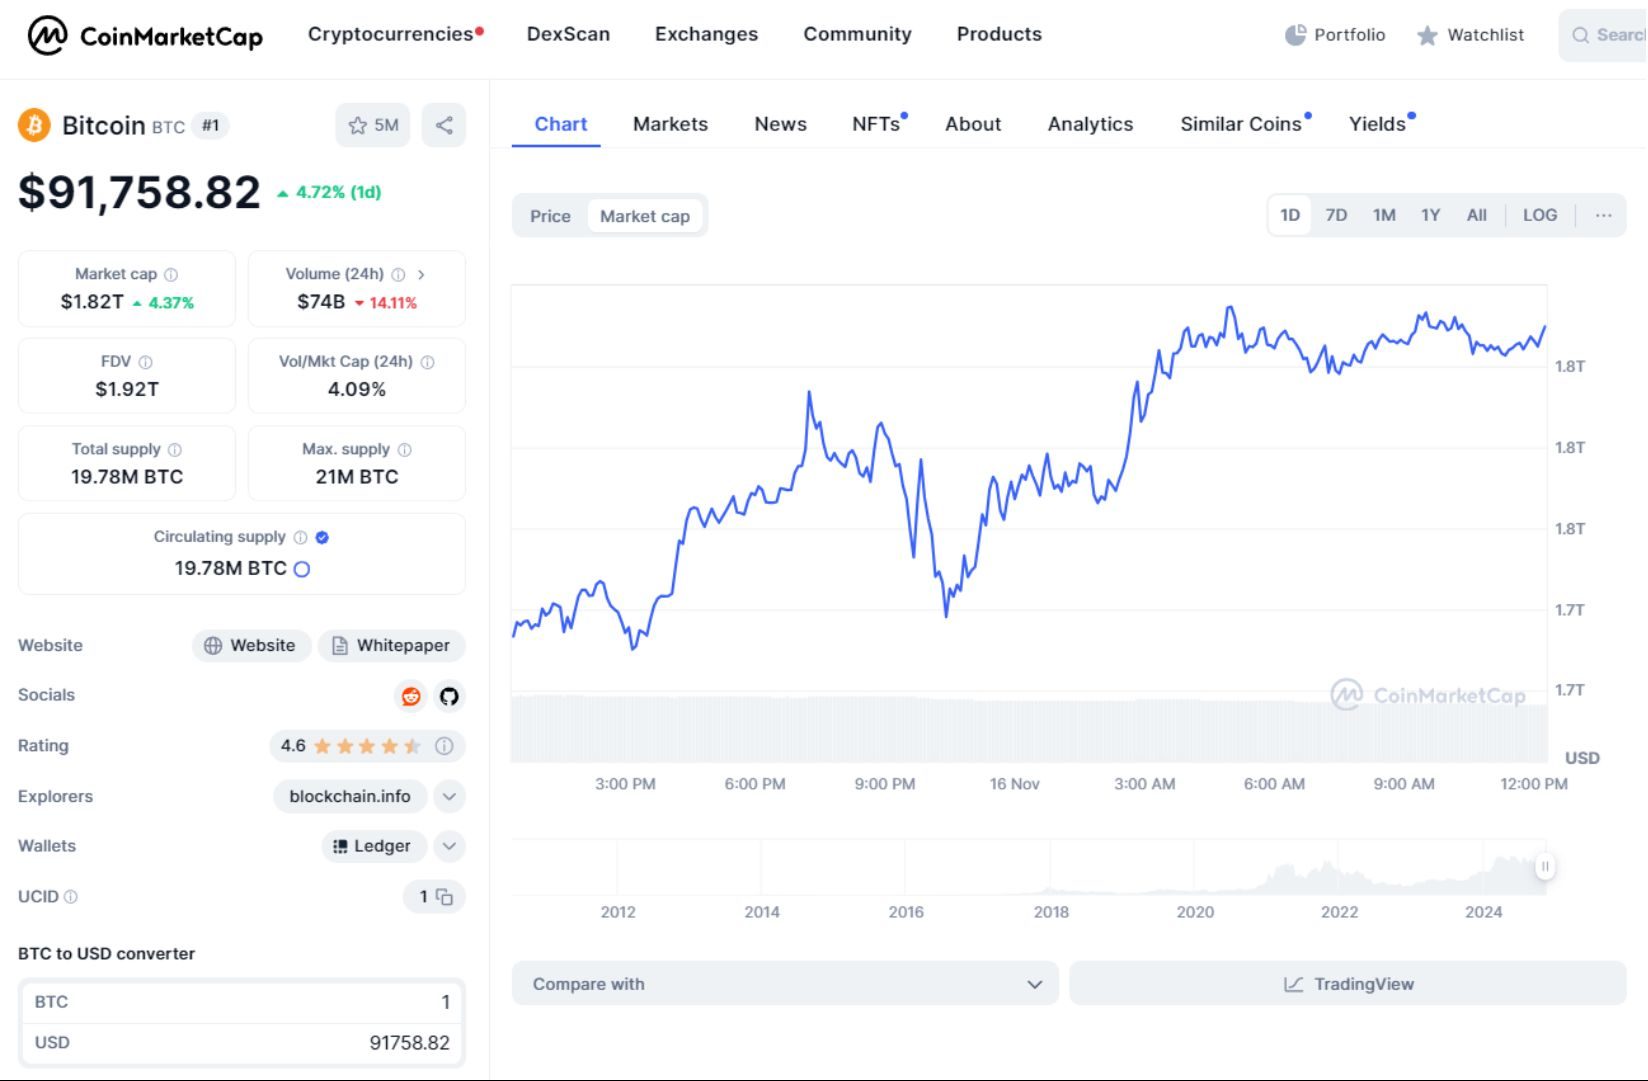Image resolution: width=1648 pixels, height=1081 pixels.
Task: Enable LOG scale on the chart
Action: click(1539, 214)
